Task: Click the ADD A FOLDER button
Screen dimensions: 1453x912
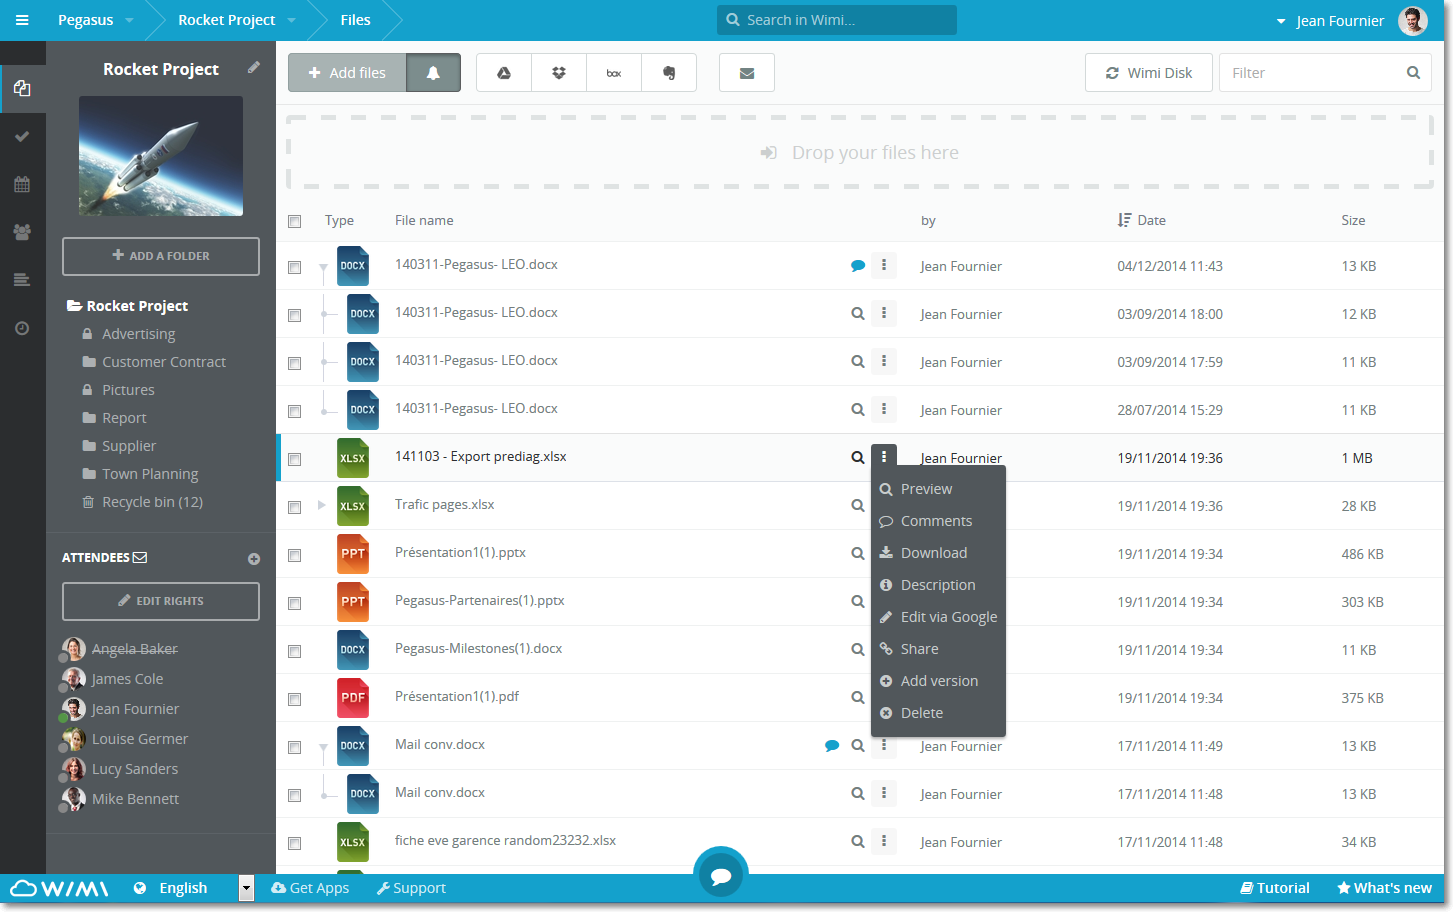Action: pyautogui.click(x=161, y=256)
